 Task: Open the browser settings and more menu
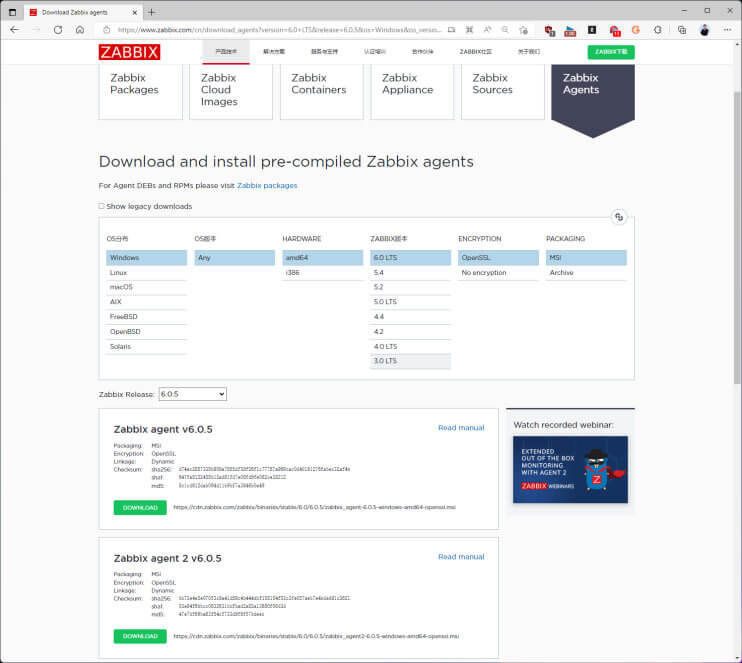[727, 30]
